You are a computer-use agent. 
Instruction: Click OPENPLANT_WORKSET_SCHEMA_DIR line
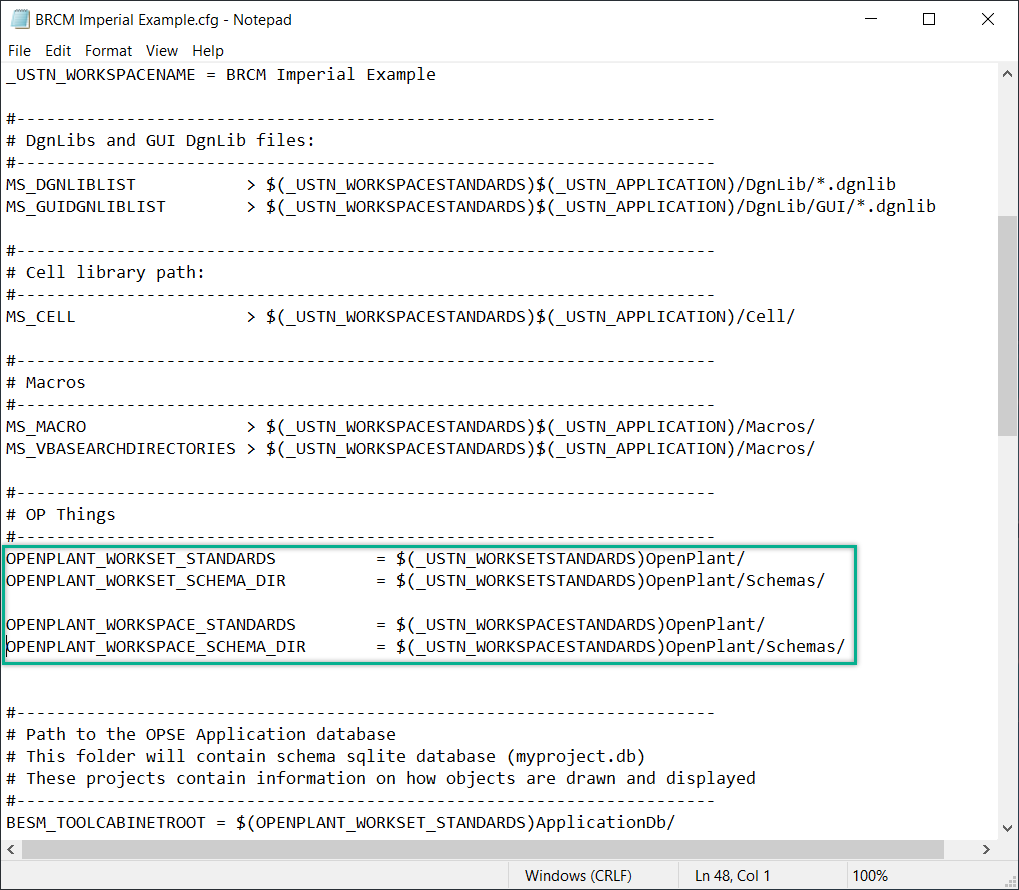point(415,581)
